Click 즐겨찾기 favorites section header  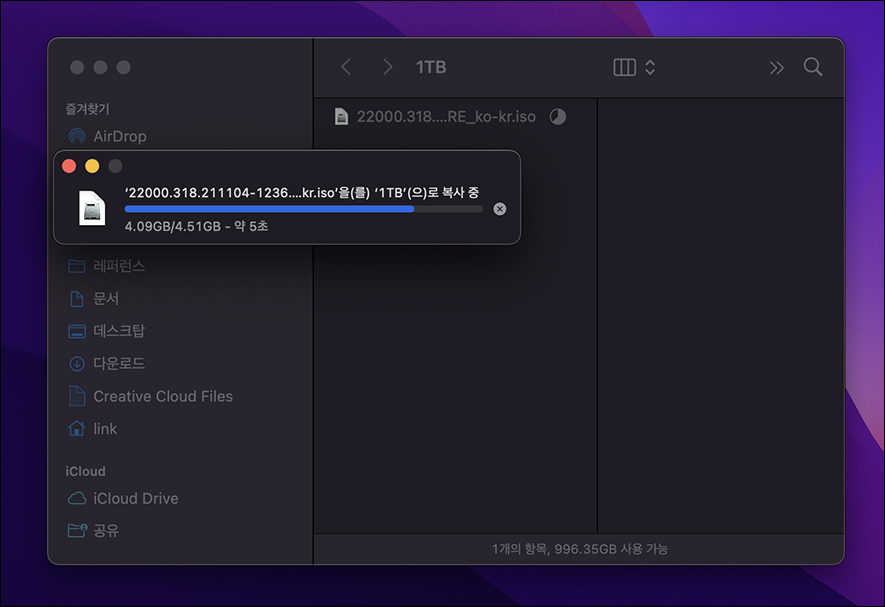pos(87,109)
